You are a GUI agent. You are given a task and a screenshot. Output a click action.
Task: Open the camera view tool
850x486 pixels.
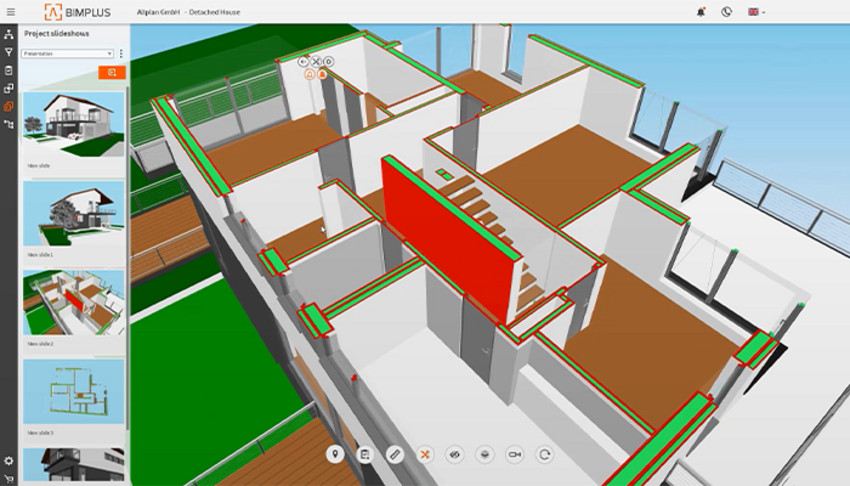click(x=514, y=454)
